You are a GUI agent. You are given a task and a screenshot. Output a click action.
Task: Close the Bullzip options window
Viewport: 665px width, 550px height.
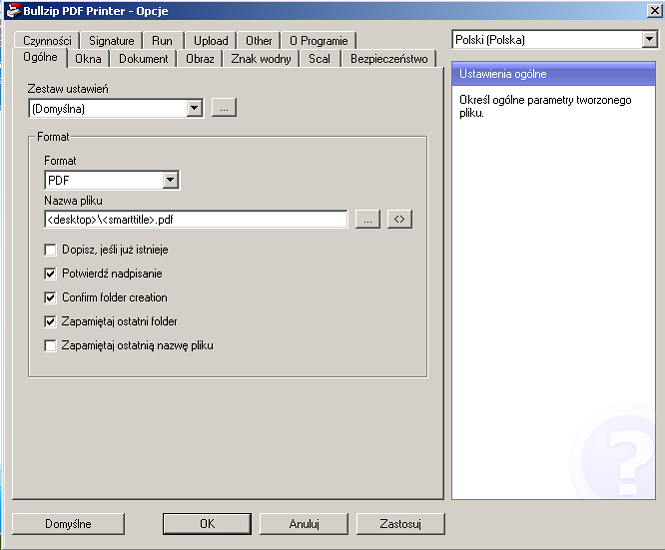[x=655, y=11]
